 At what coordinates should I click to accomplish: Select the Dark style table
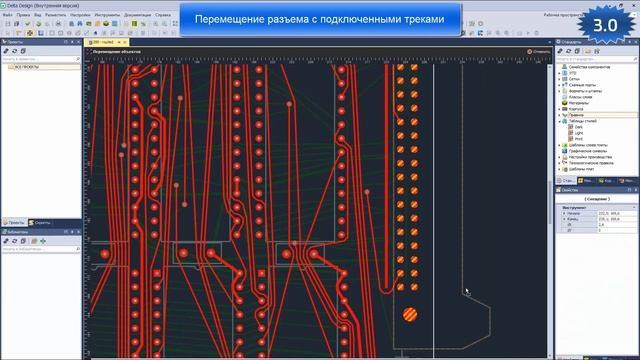(579, 127)
